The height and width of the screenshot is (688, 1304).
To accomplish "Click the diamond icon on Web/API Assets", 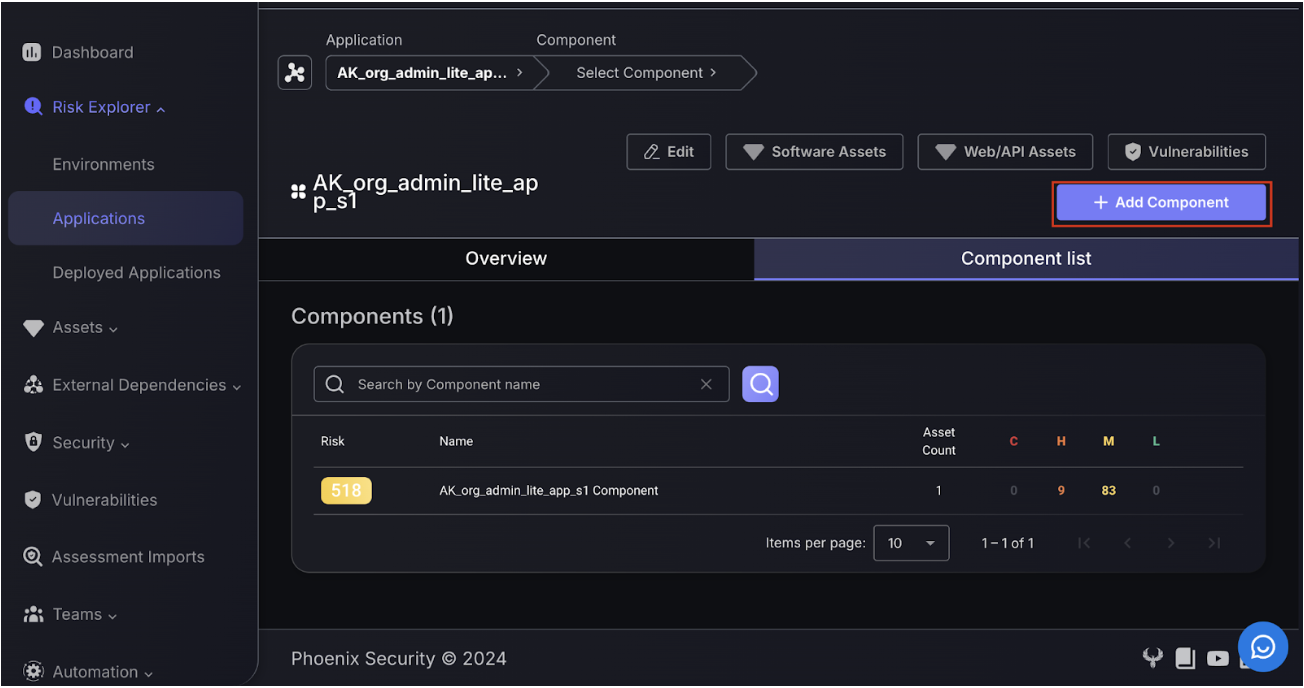I will tap(945, 152).
